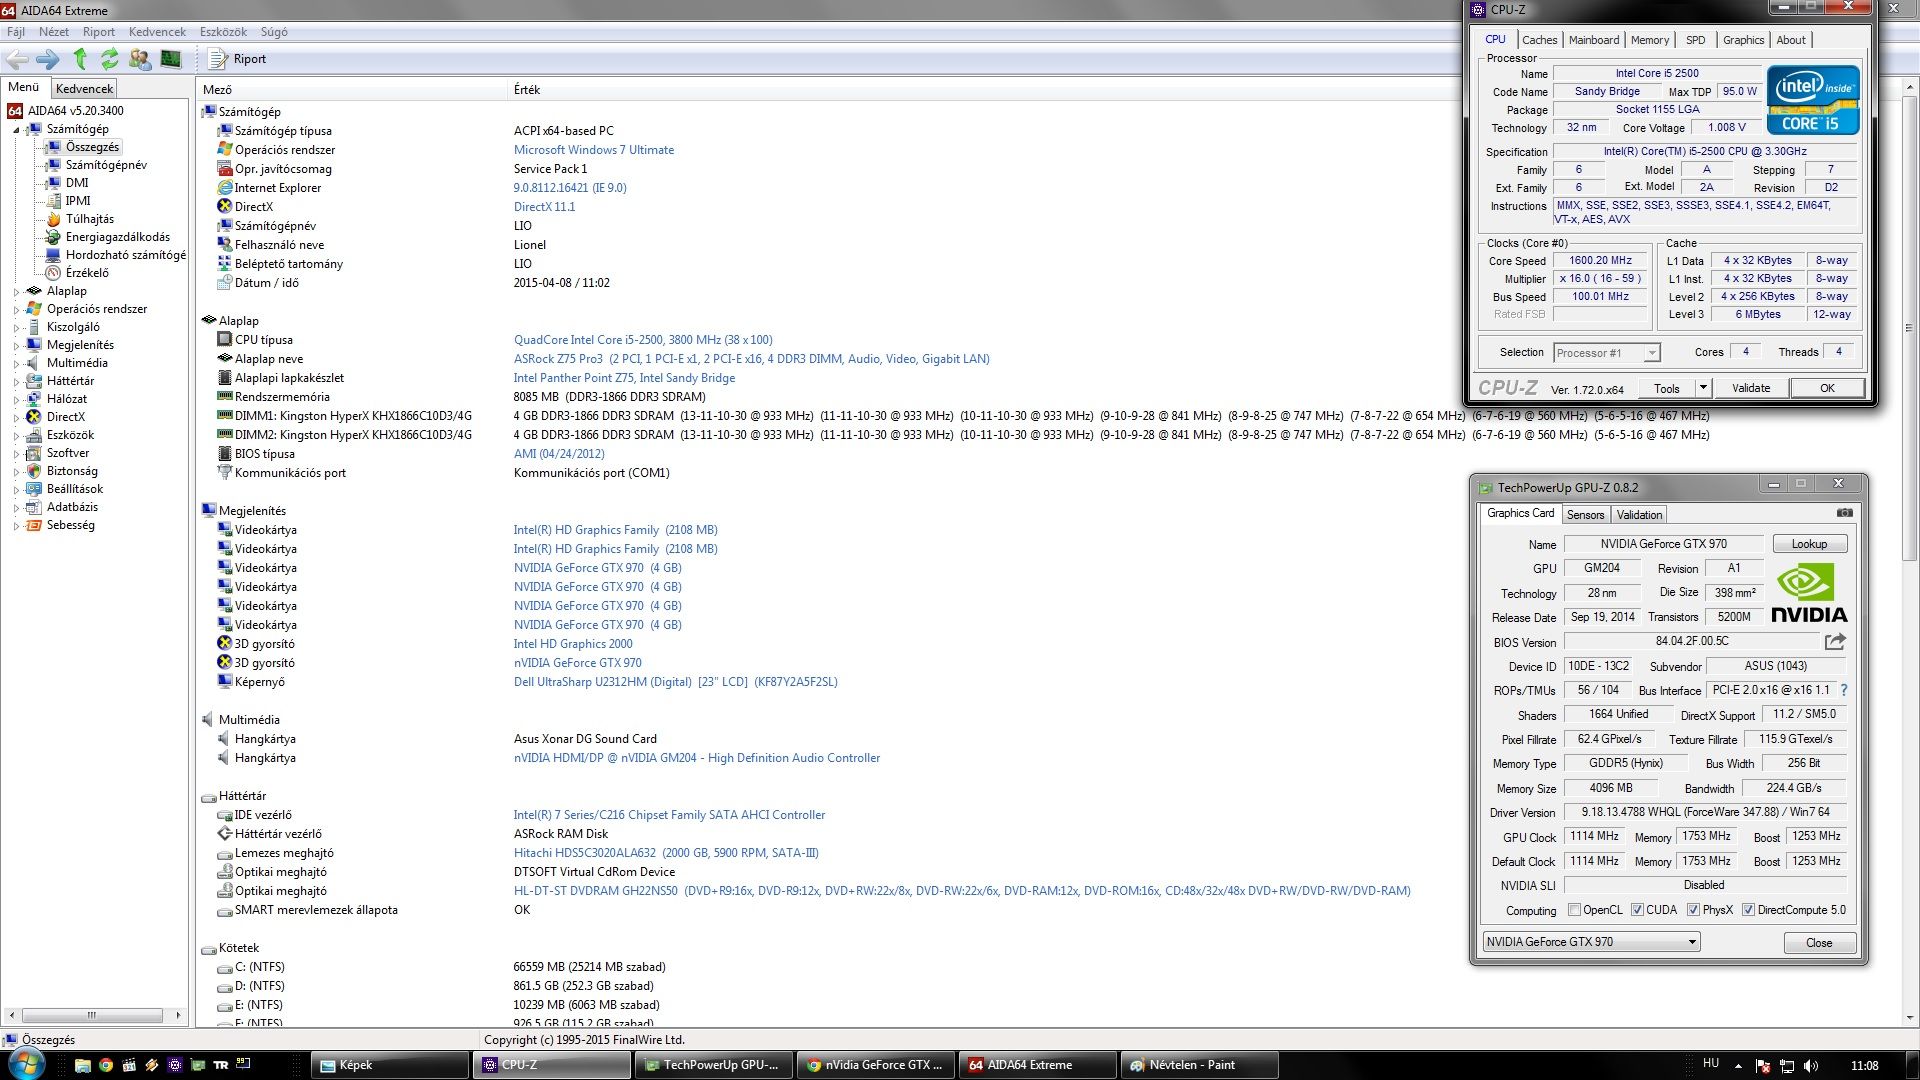Open the Fájl menu
The width and height of the screenshot is (1920, 1080).
point(16,32)
